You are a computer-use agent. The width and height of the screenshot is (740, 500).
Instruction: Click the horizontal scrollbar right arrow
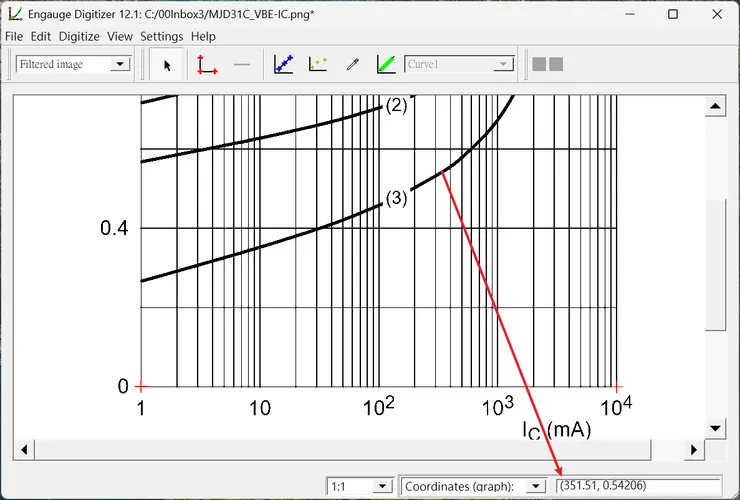[694, 449]
